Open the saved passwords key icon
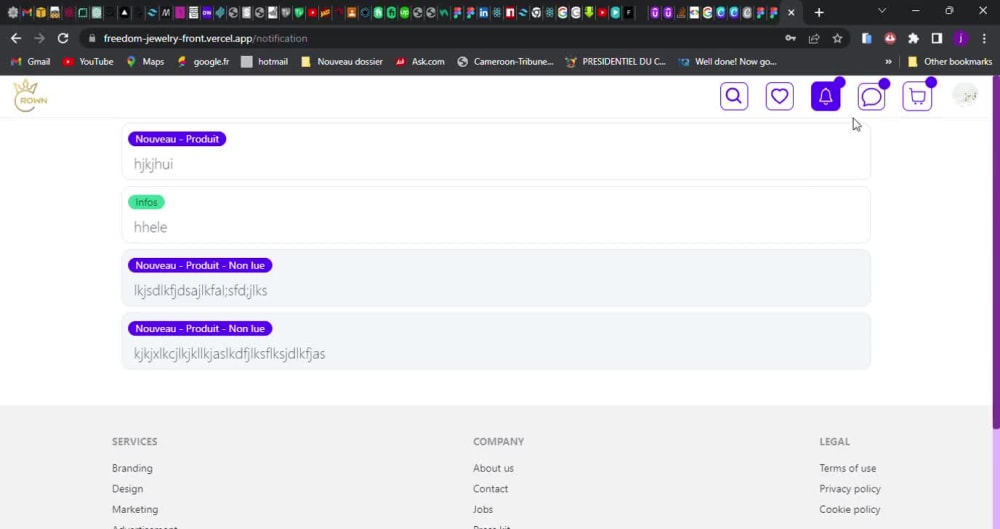The width and height of the screenshot is (1000, 529). click(x=790, y=38)
